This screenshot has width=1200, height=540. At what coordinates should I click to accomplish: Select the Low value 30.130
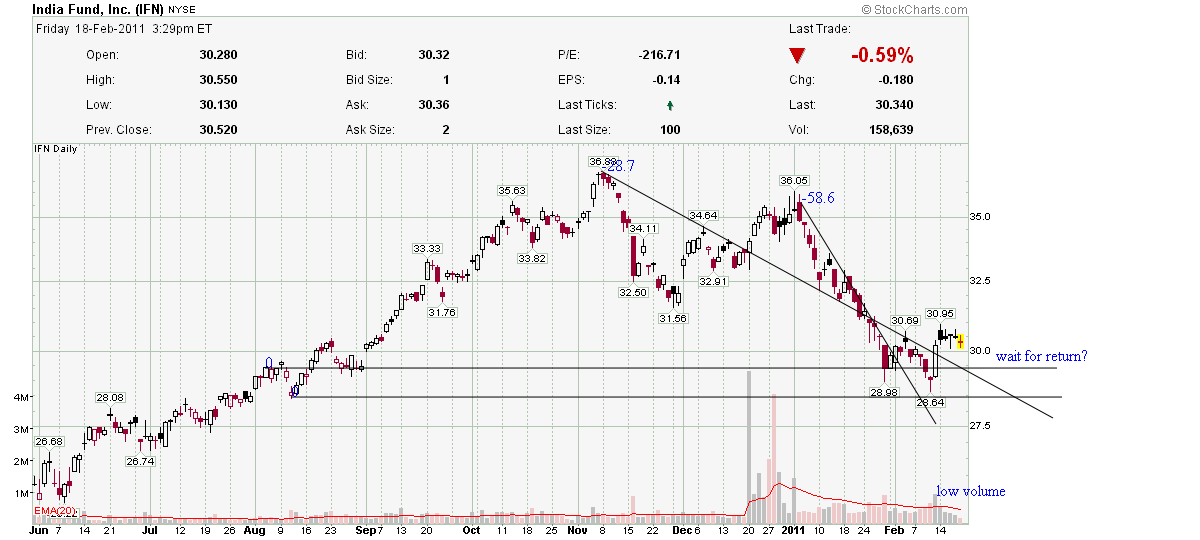coord(218,105)
